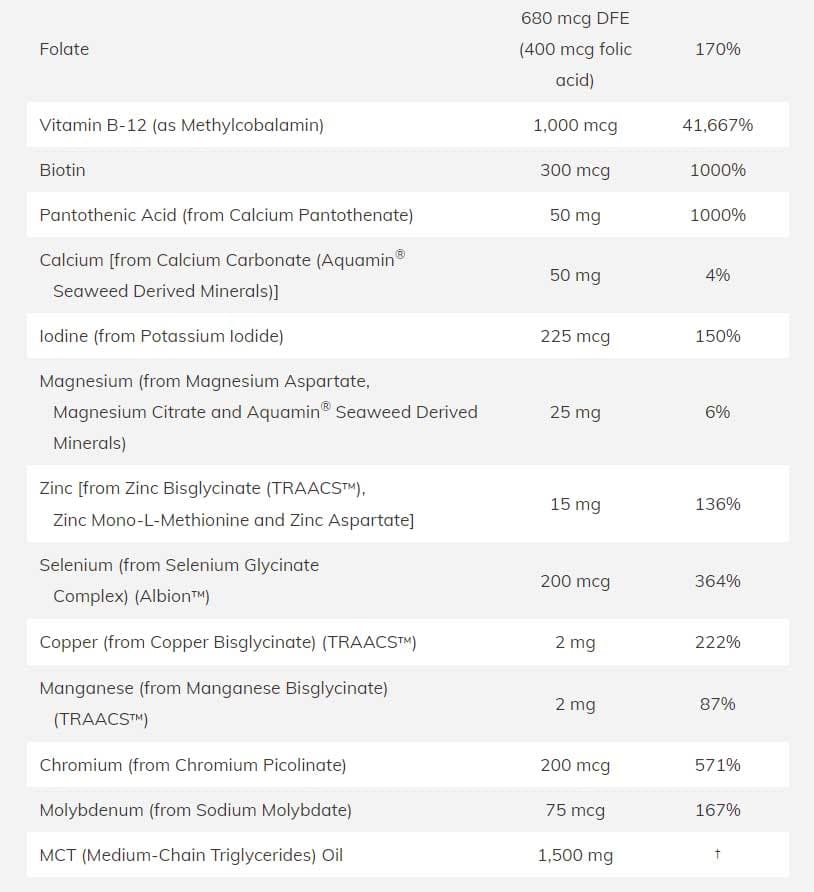Select the 136% zinc daily value

(x=717, y=504)
